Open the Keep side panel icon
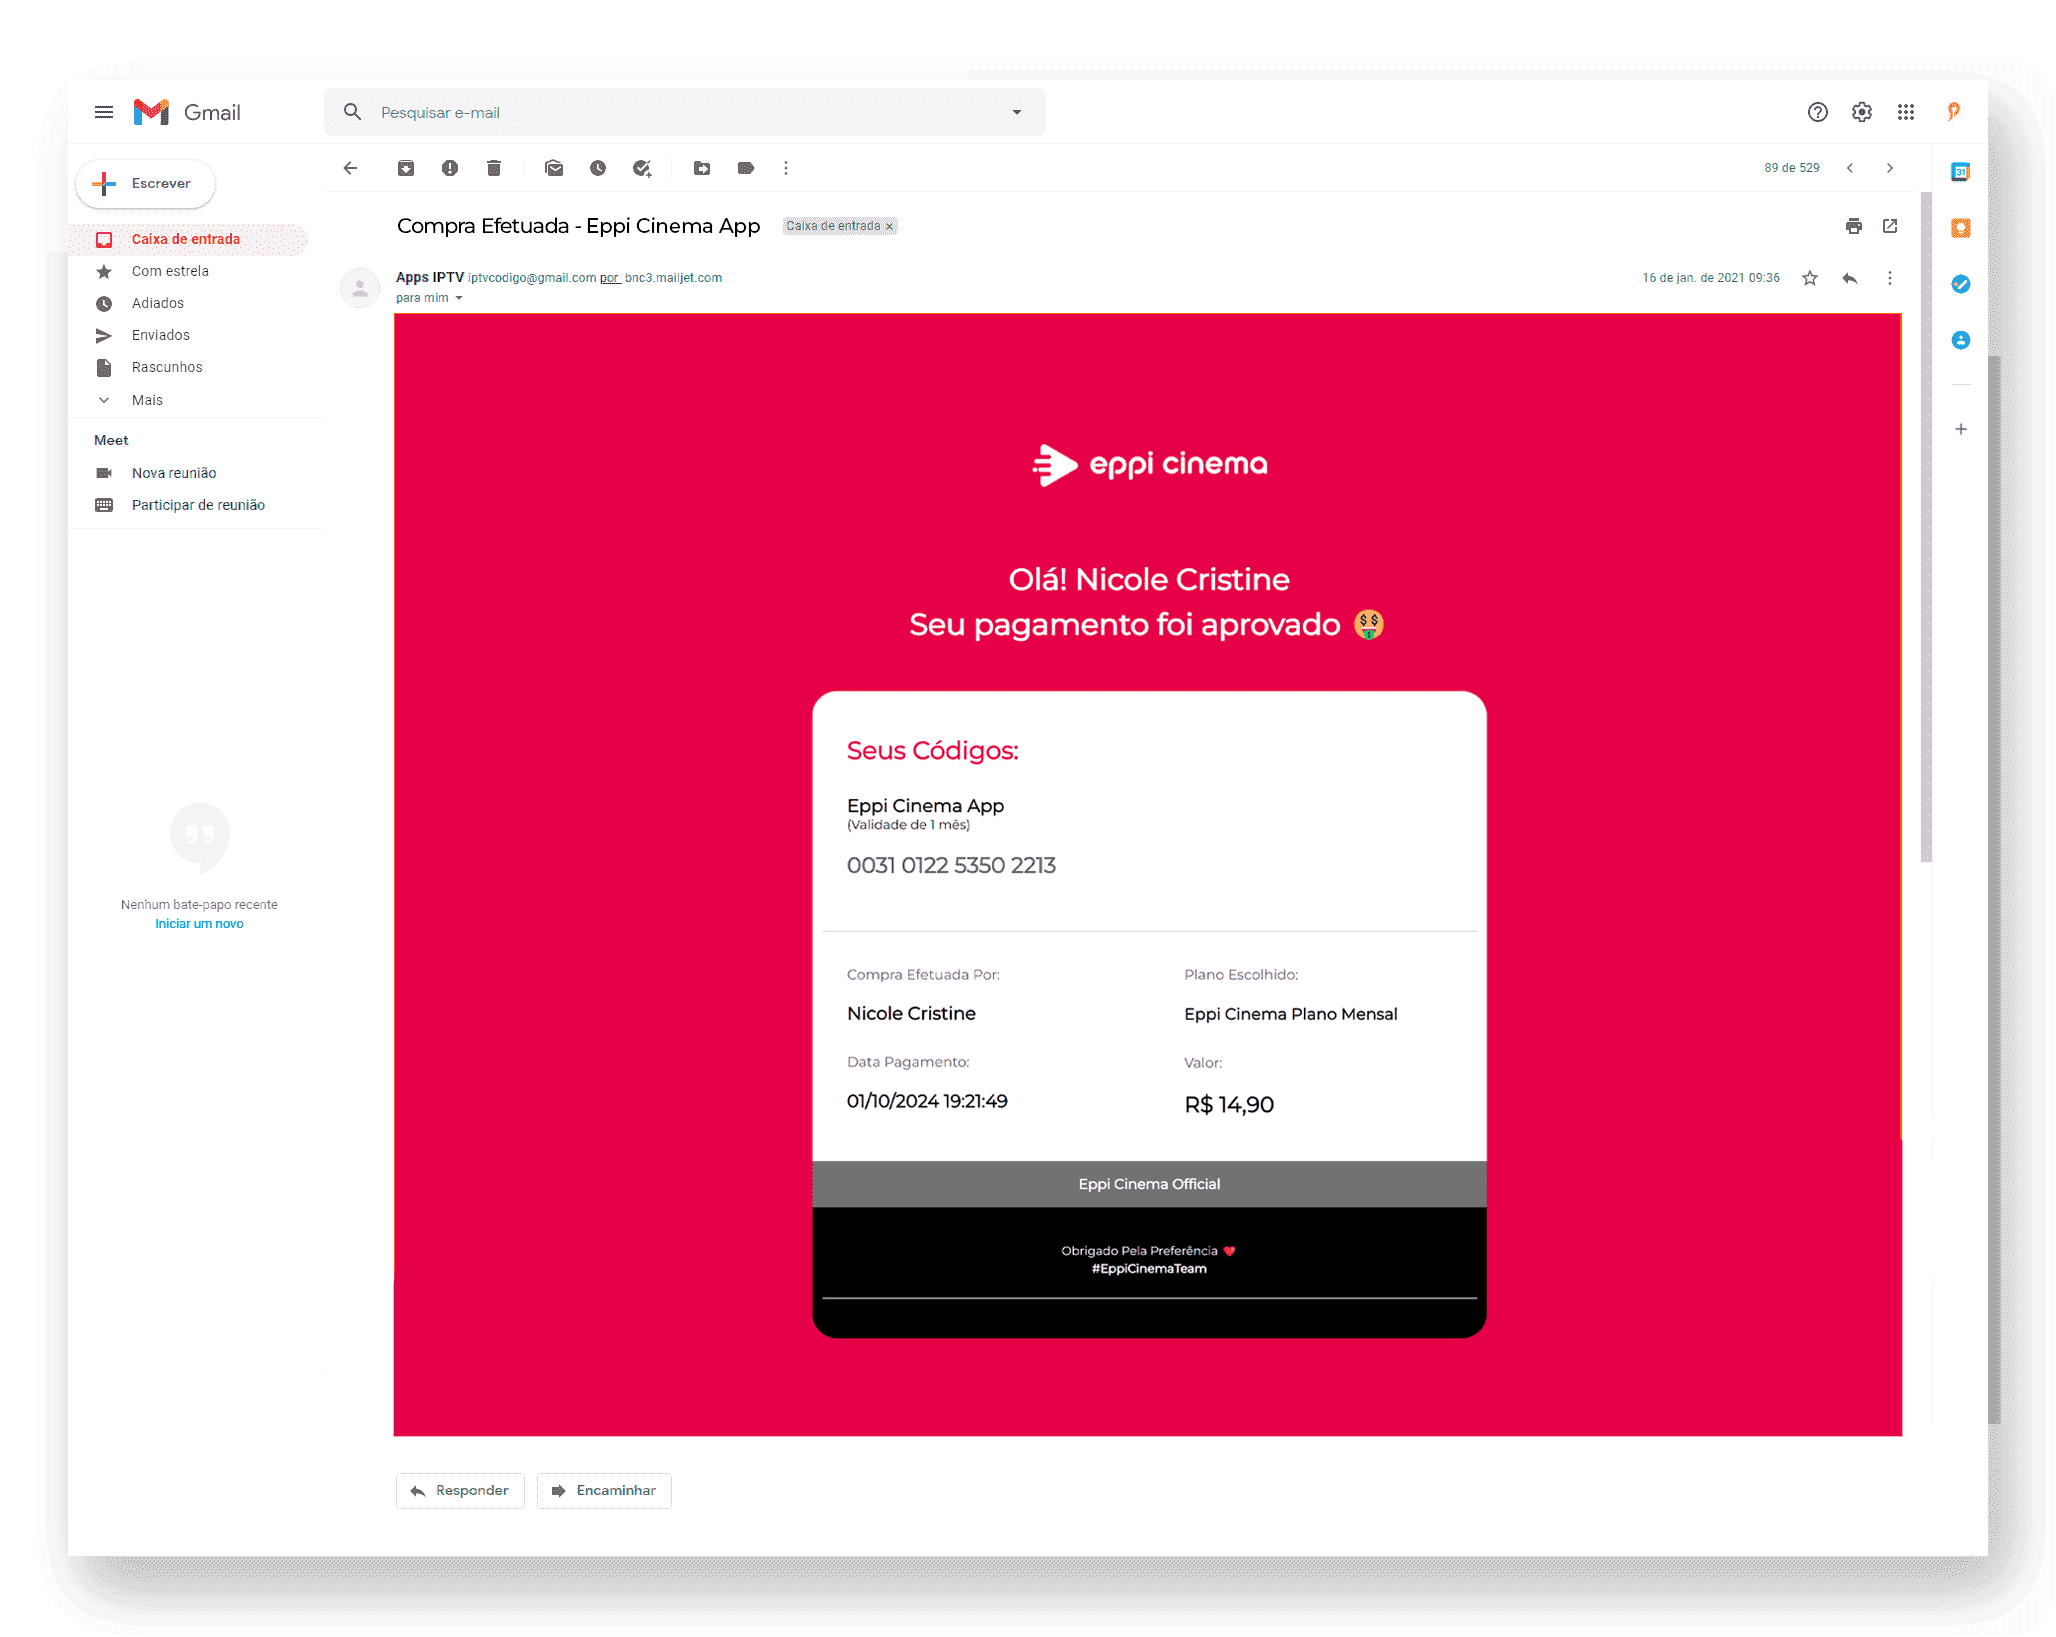Screen dimensions: 2056x1637 pyautogui.click(x=1961, y=228)
